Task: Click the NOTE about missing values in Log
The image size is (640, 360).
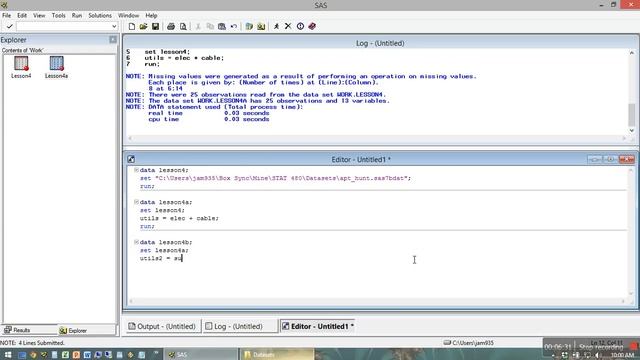Action: (x=301, y=76)
